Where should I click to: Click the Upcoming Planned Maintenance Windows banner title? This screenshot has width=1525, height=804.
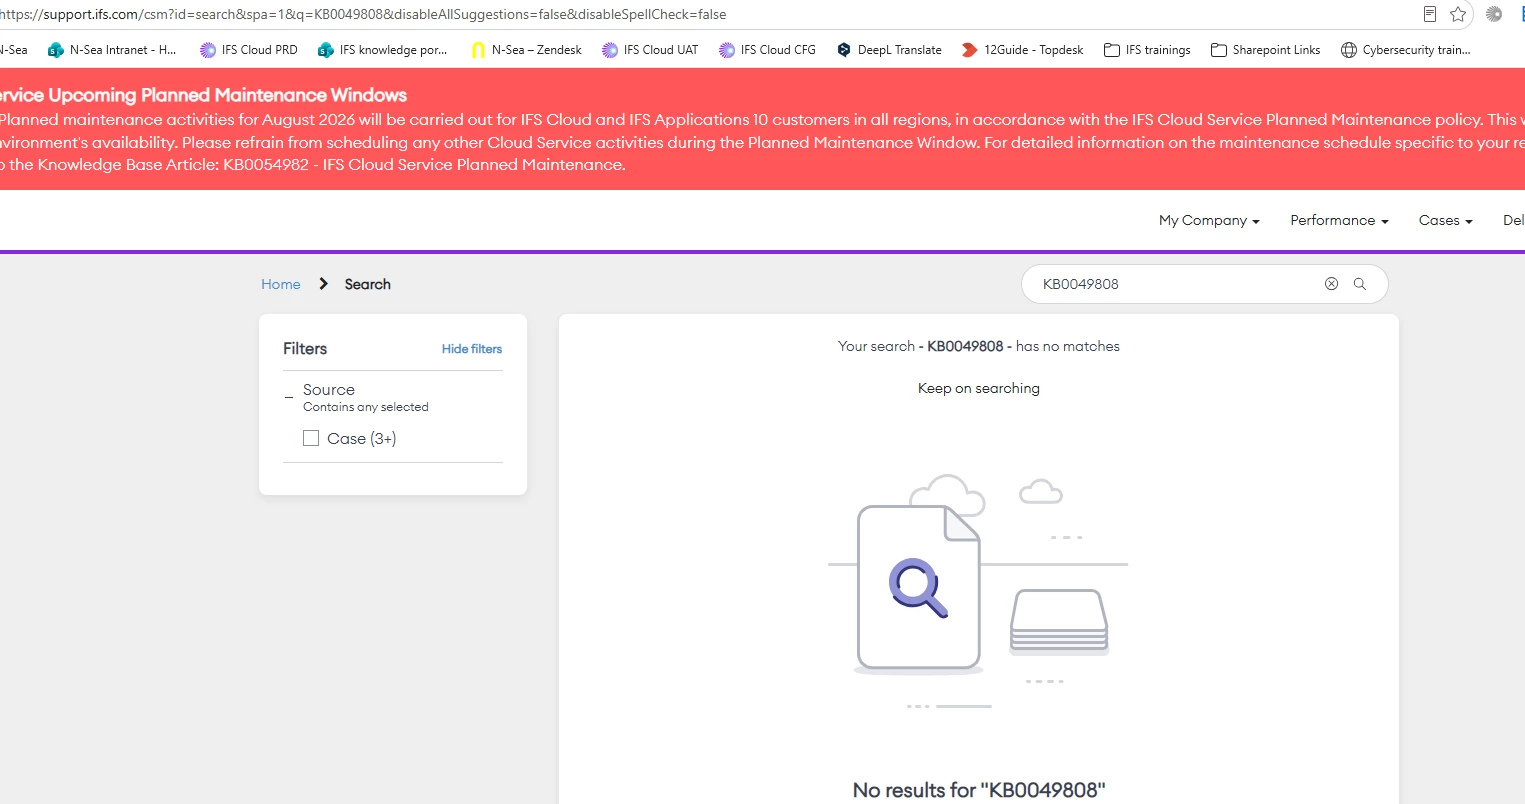click(x=204, y=95)
